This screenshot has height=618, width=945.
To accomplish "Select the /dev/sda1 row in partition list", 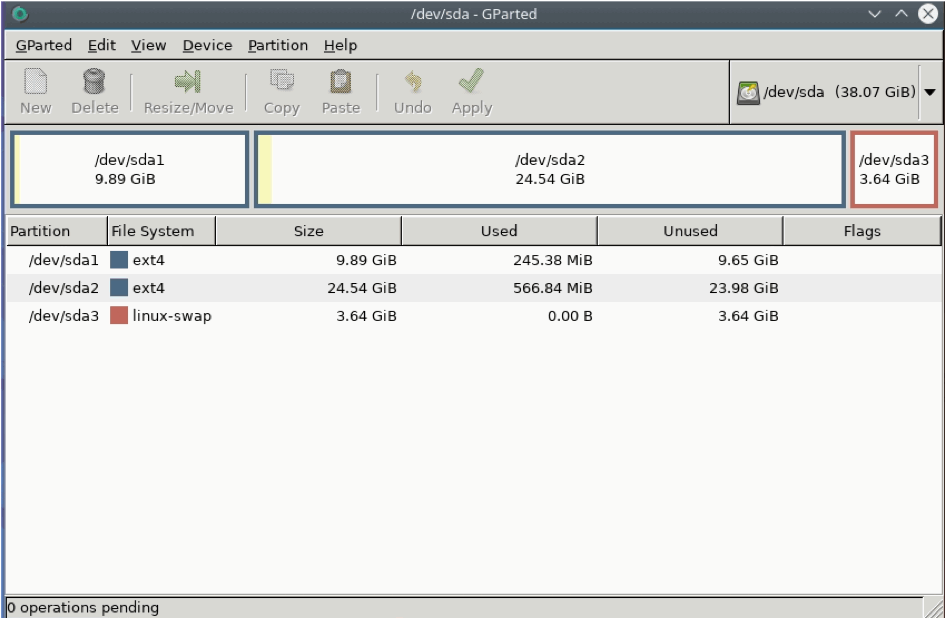I will (x=474, y=260).
